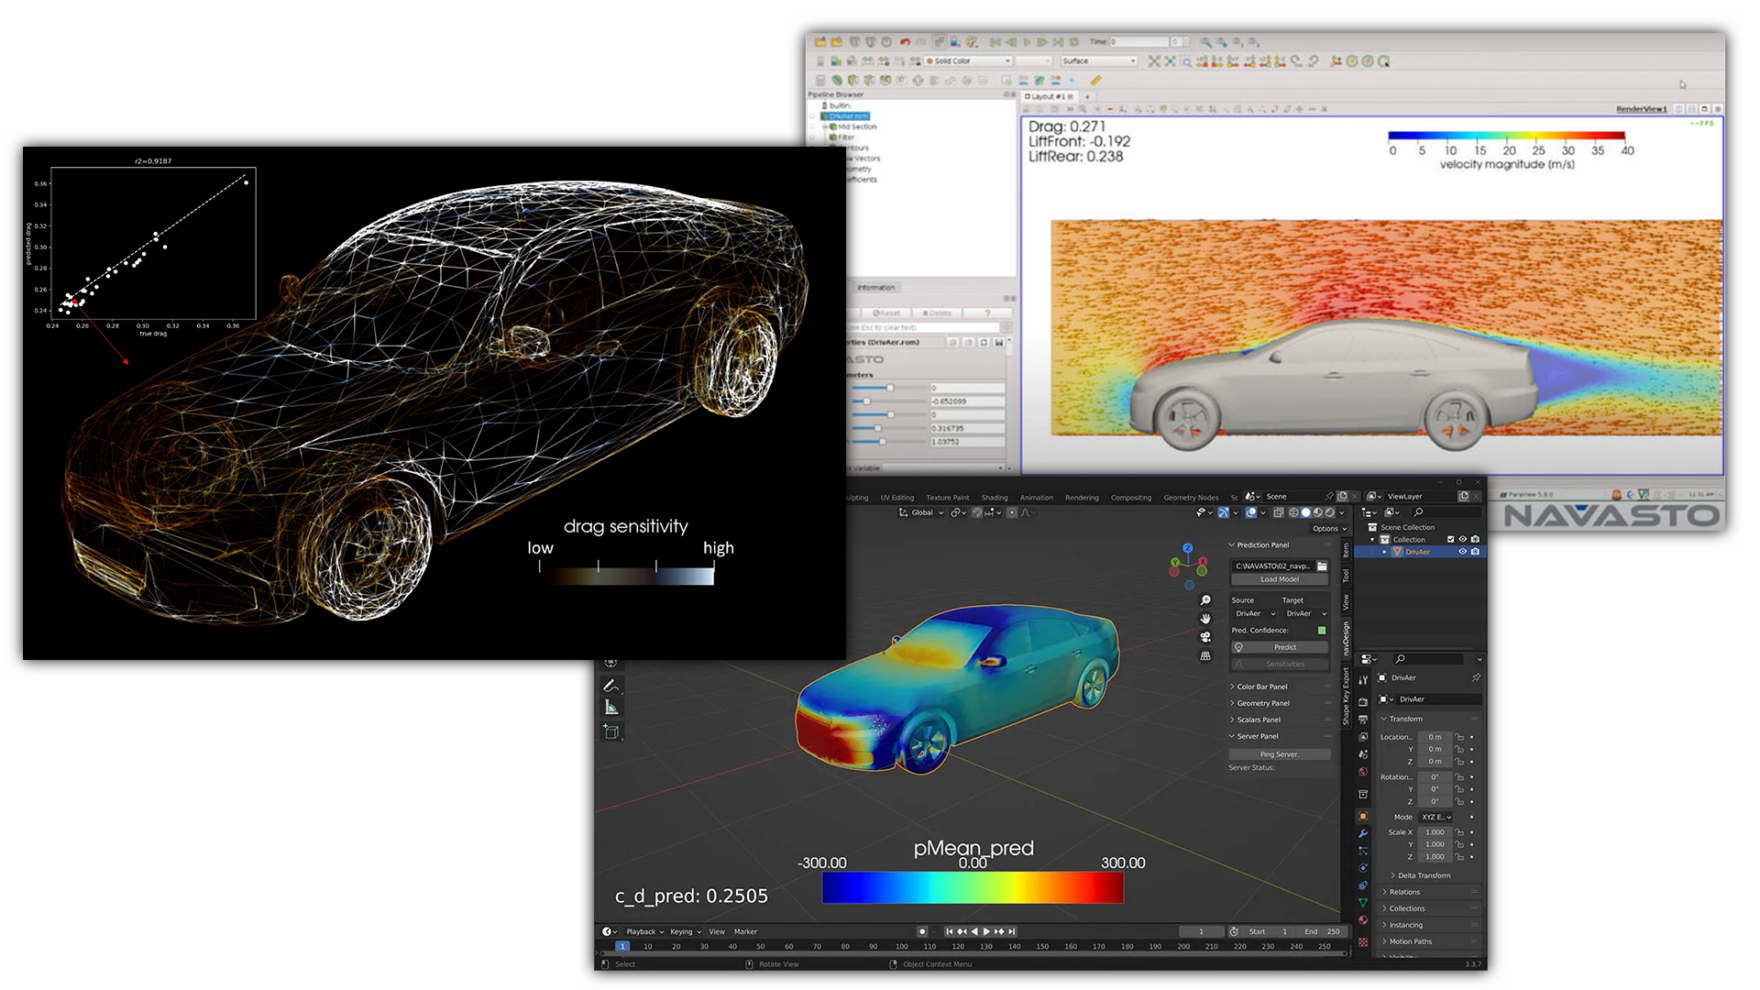This screenshot has height=990, width=1760.
Task: Open the Blender viewport Options dropdown
Action: tap(1327, 528)
